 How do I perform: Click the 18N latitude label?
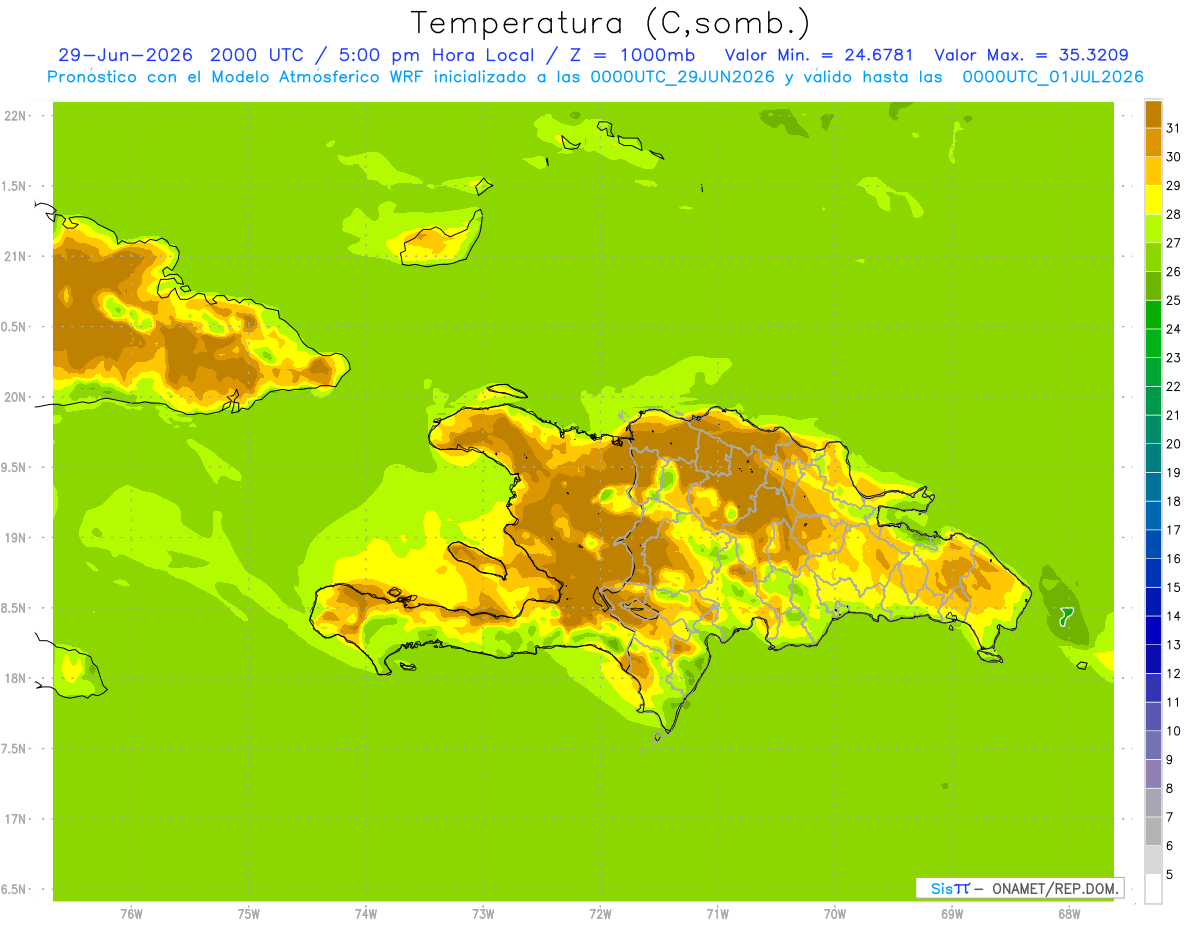pos(15,678)
